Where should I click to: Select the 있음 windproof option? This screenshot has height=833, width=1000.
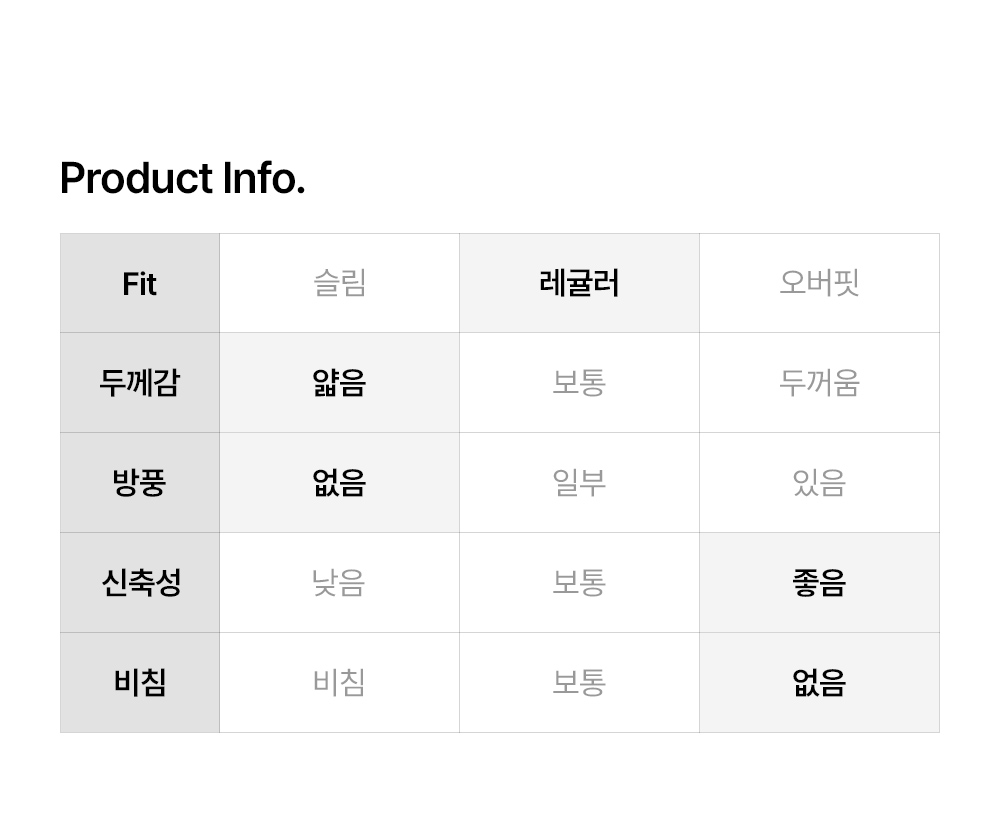(819, 483)
